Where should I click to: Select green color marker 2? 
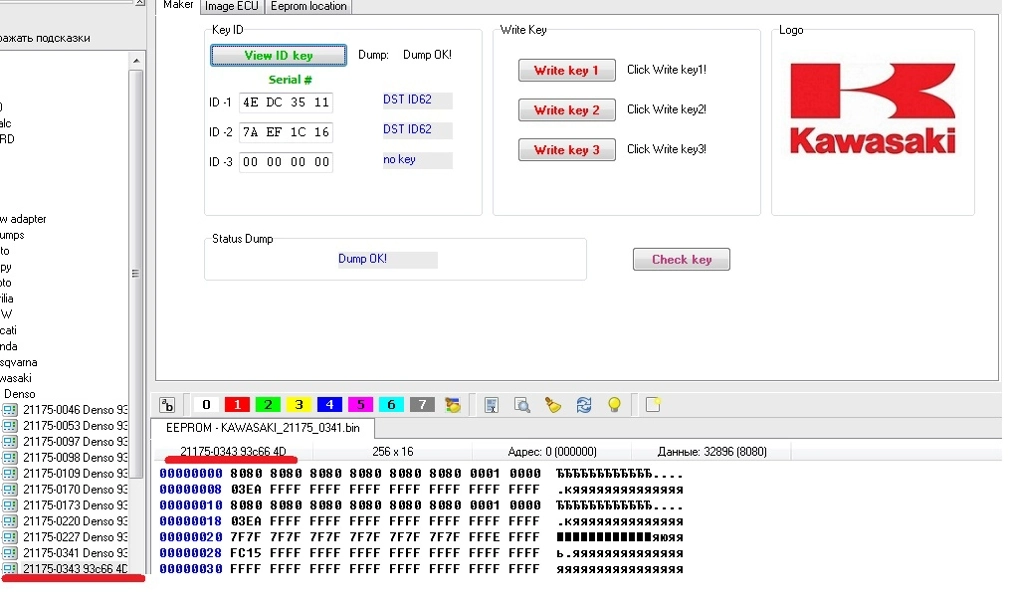click(x=268, y=405)
